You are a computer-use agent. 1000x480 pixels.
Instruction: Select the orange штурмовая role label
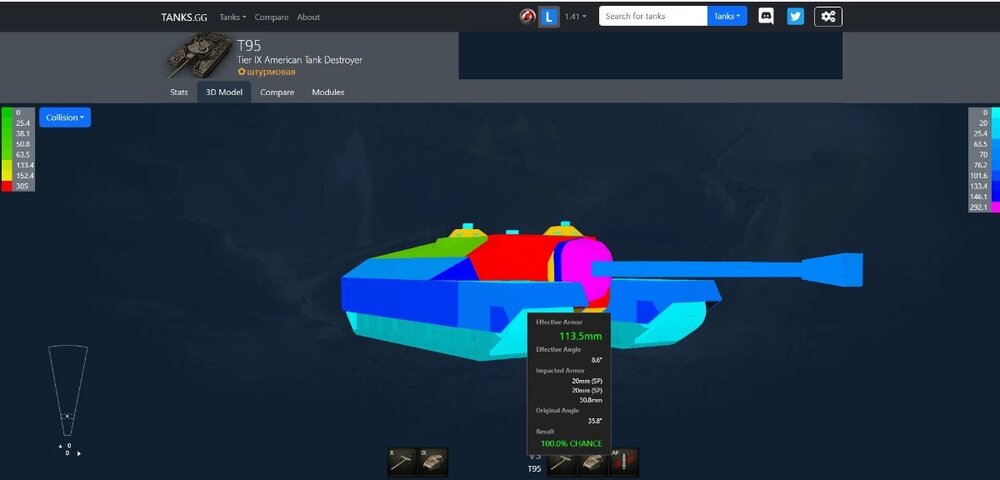click(x=267, y=72)
